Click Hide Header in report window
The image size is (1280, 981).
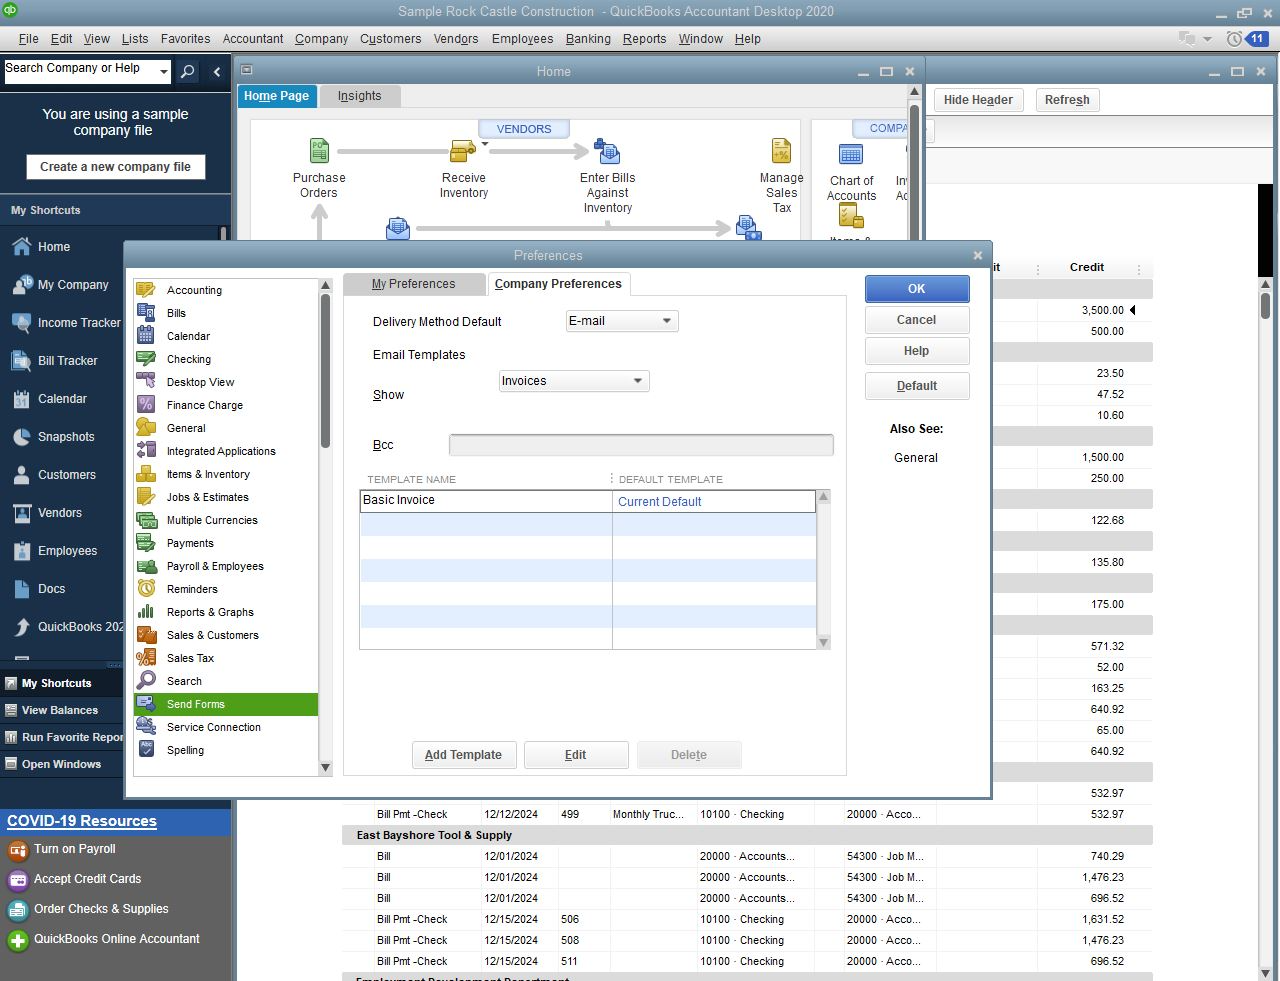point(978,100)
